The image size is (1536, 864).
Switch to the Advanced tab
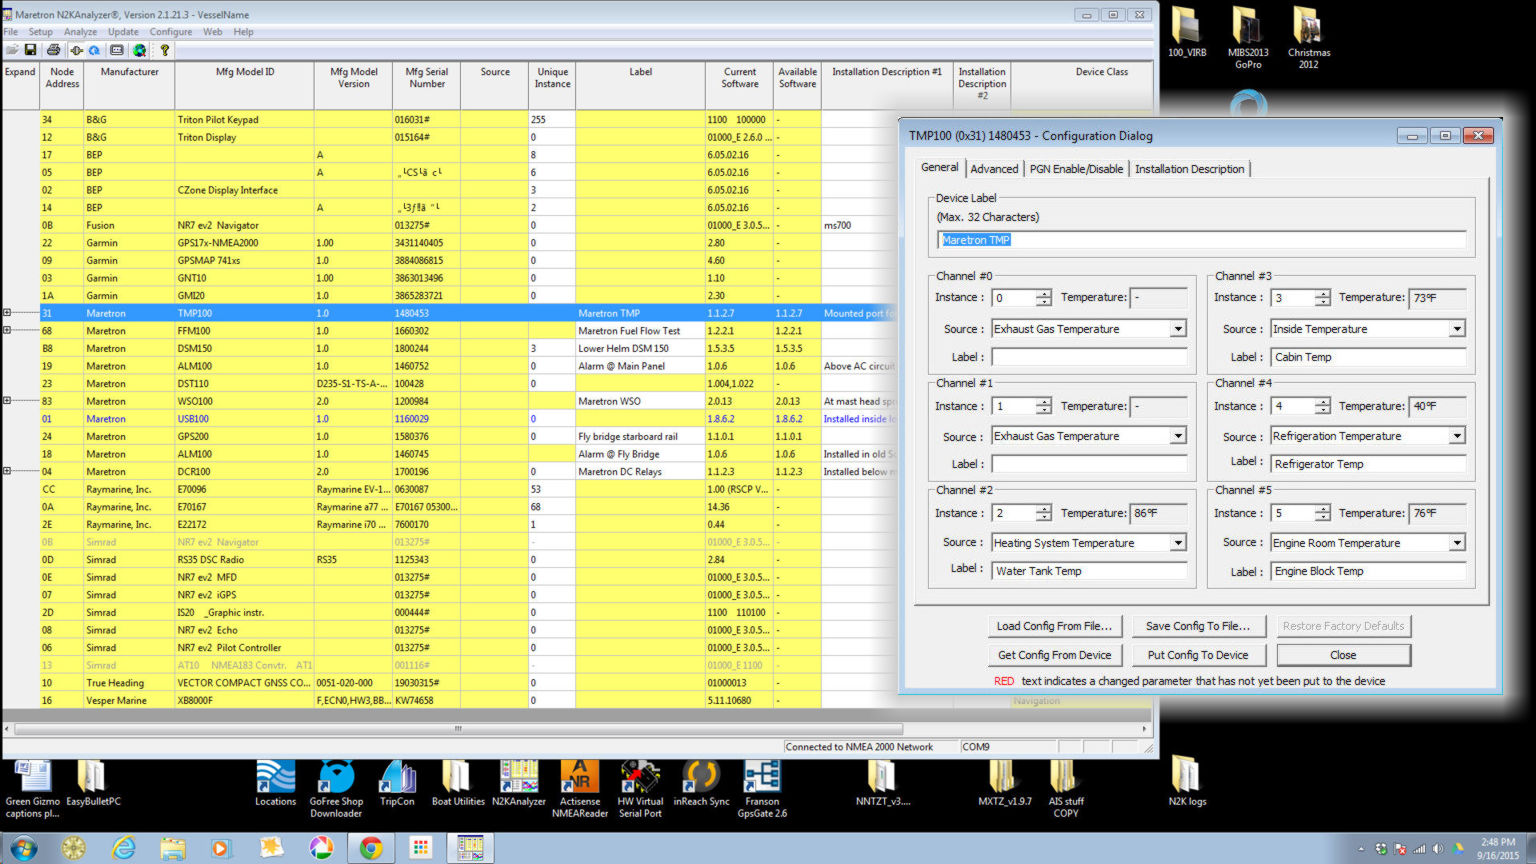994,169
